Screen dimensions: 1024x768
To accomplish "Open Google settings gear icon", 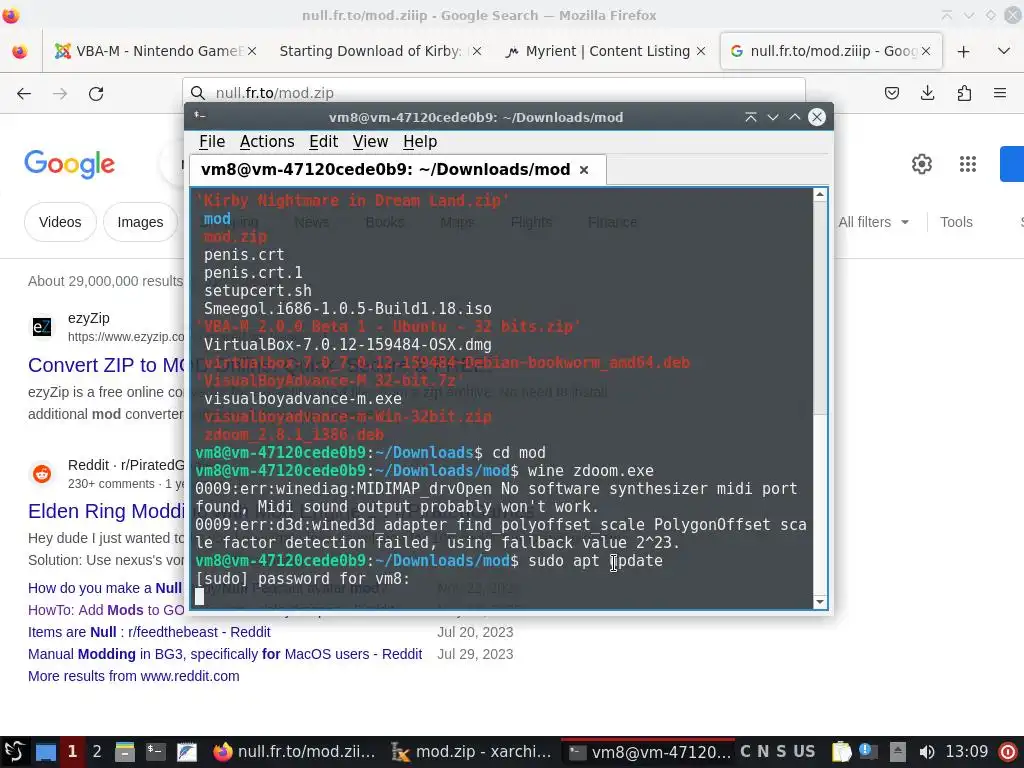I will coord(921,164).
